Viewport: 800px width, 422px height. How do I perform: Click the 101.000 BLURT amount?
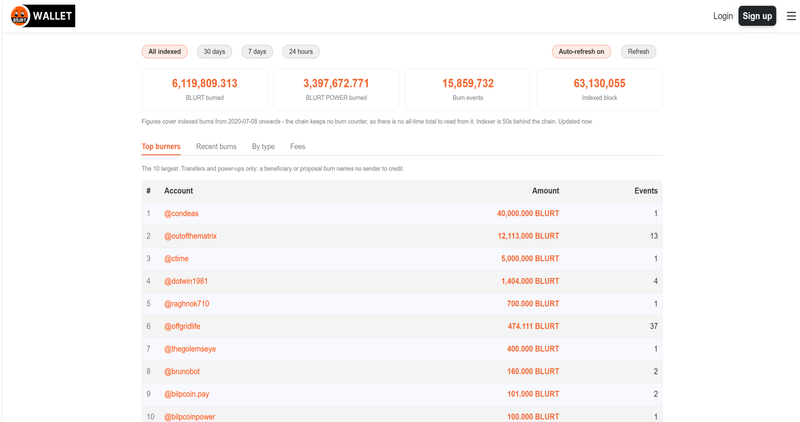click(533, 394)
